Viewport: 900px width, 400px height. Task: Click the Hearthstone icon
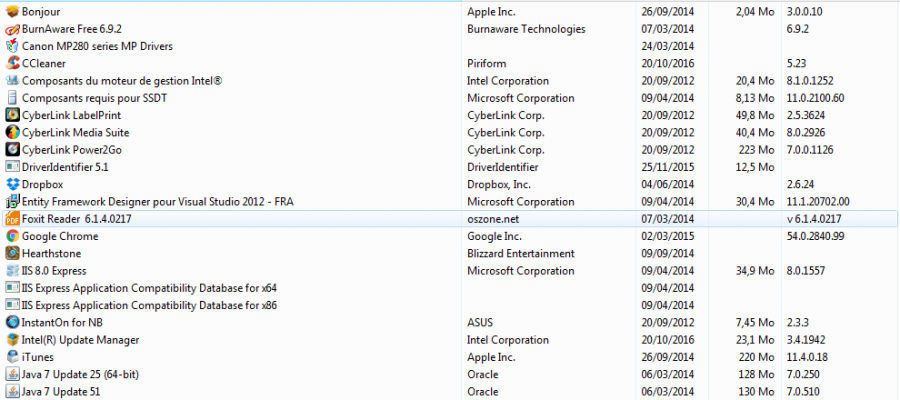point(11,253)
